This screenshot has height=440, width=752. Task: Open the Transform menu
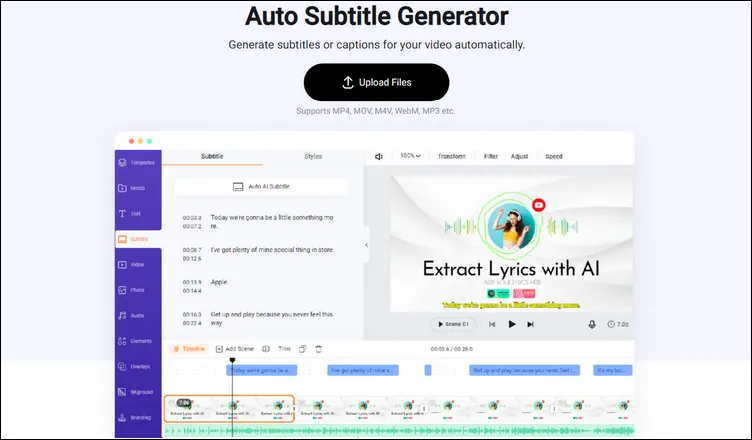(x=451, y=156)
